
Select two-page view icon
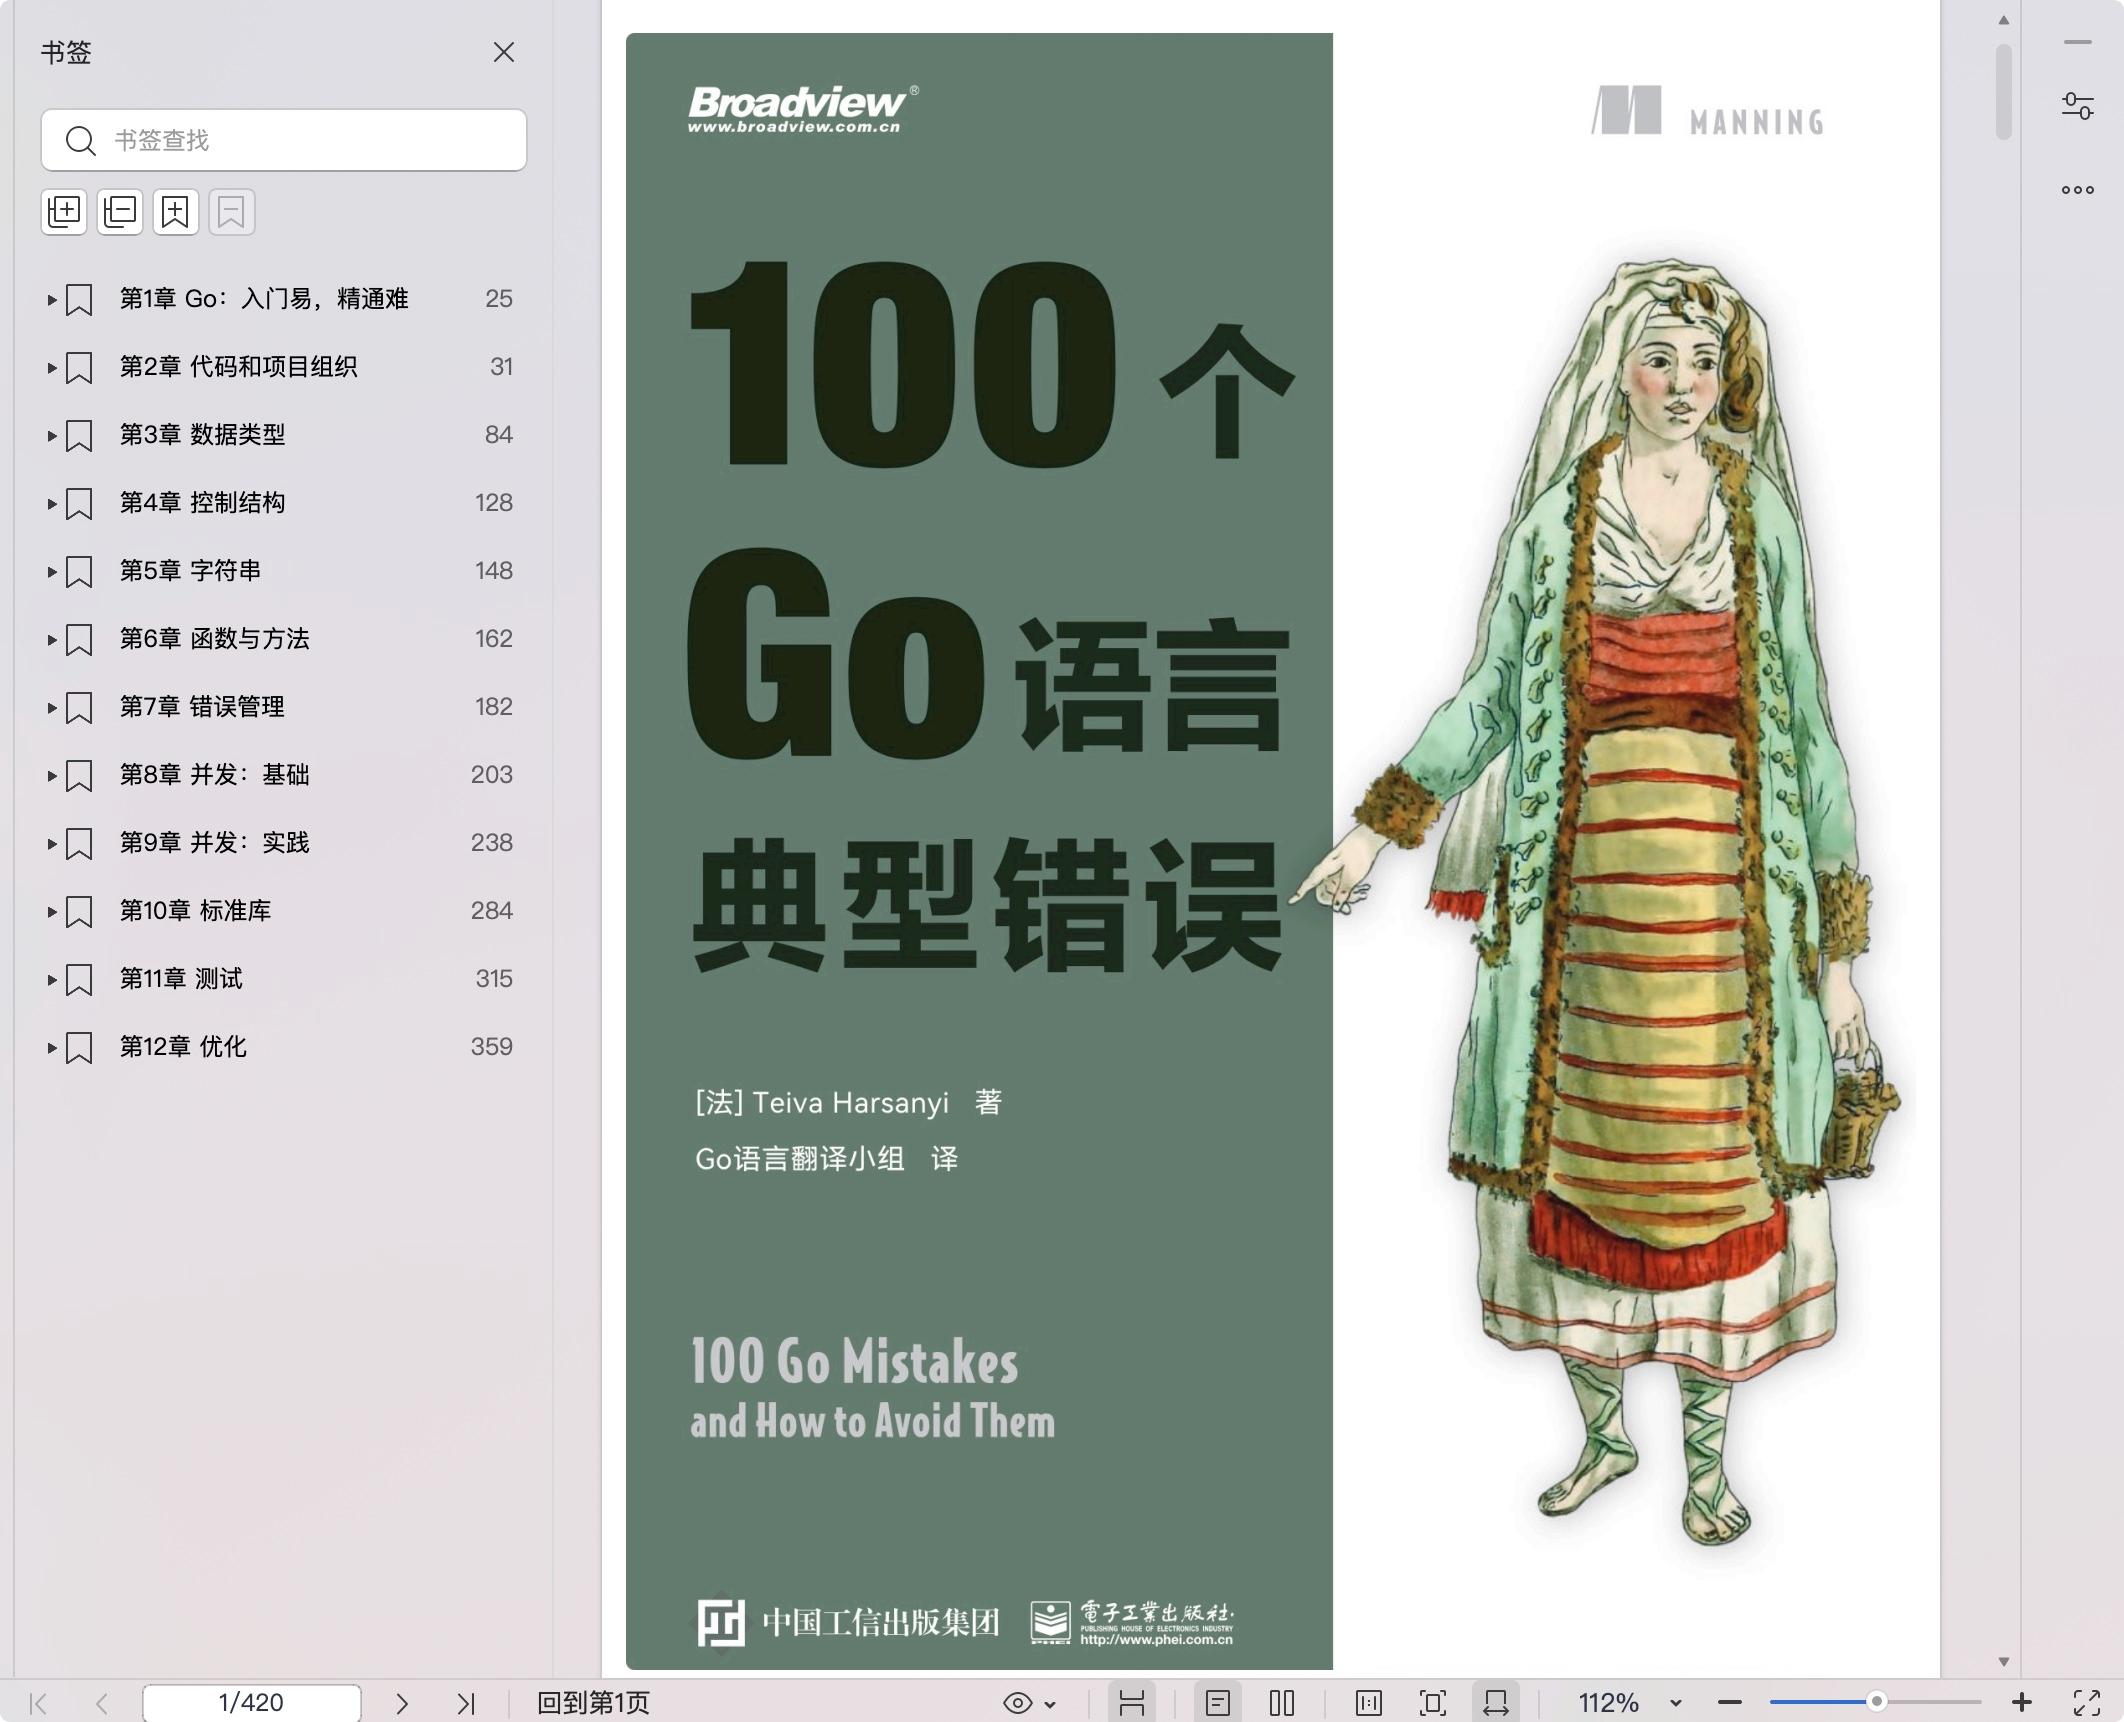pyautogui.click(x=1282, y=1703)
